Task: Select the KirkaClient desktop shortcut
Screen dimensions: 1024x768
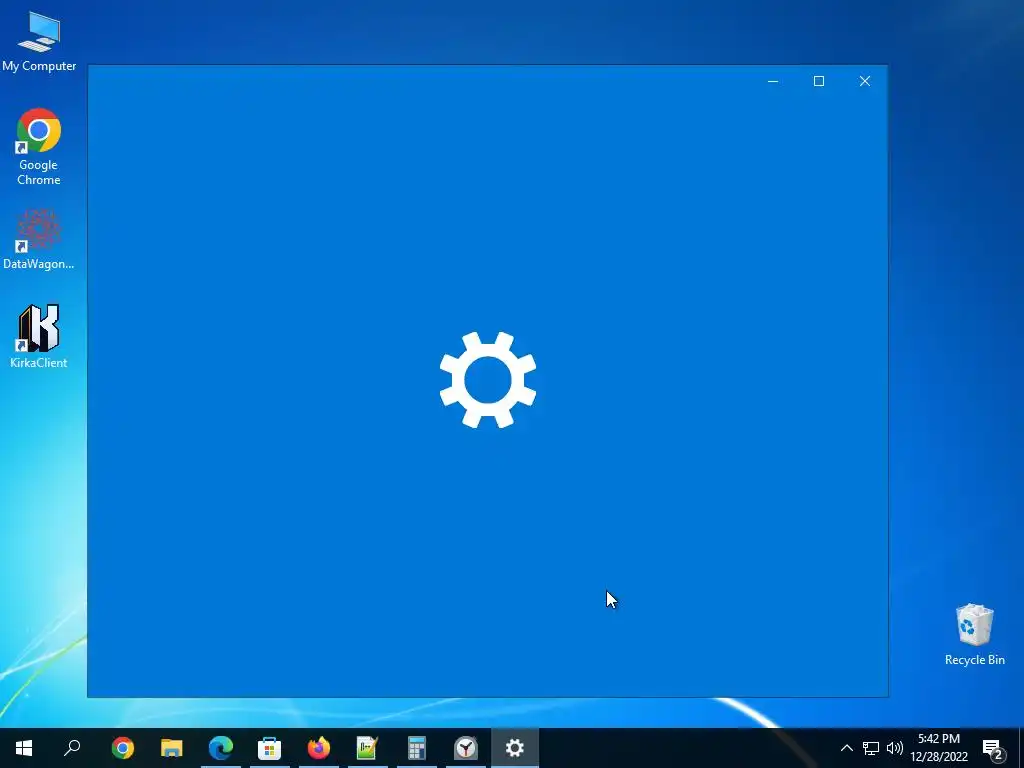Action: [39, 336]
